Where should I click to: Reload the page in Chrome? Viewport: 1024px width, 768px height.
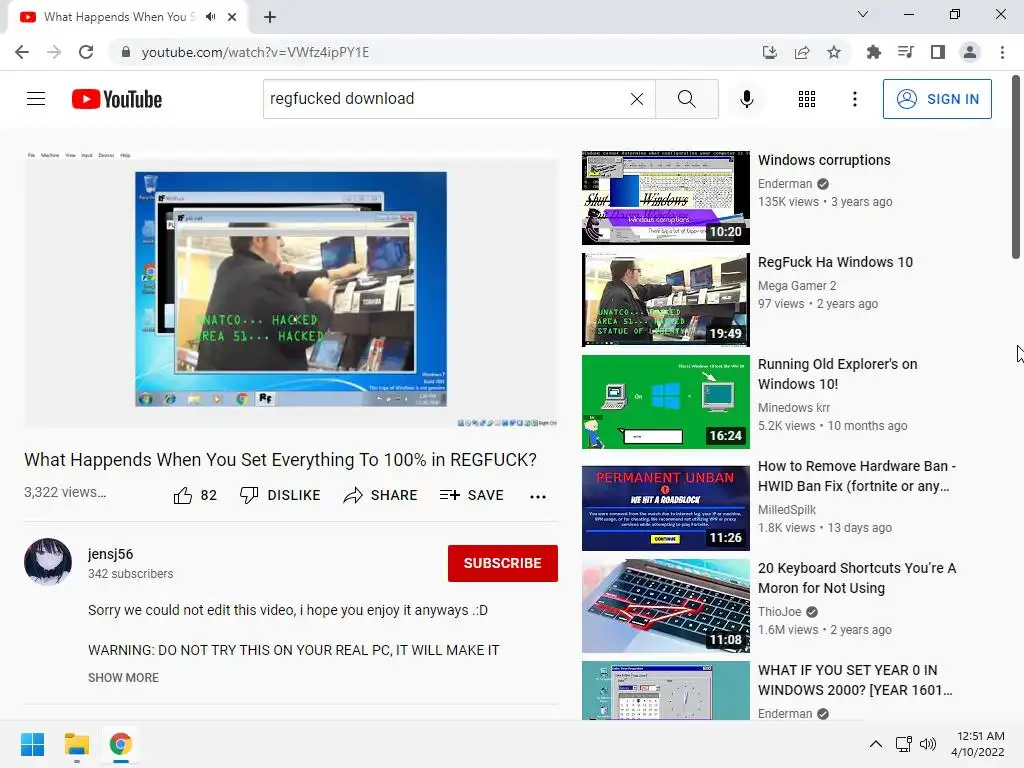click(x=86, y=52)
